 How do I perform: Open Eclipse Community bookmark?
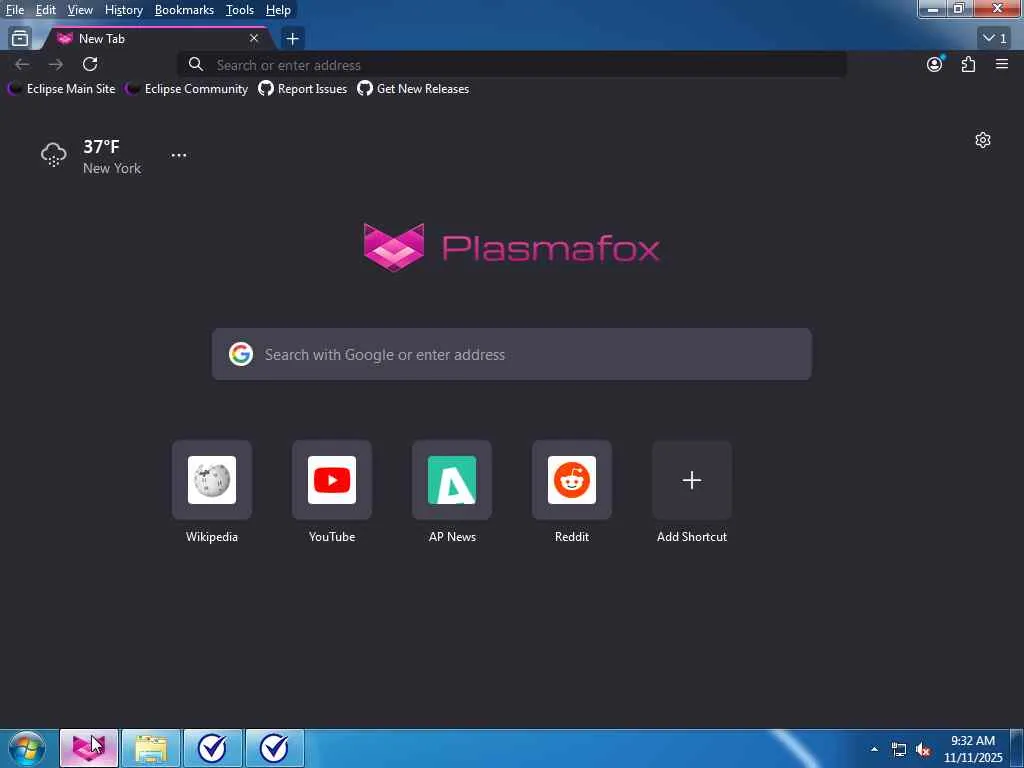coord(187,89)
